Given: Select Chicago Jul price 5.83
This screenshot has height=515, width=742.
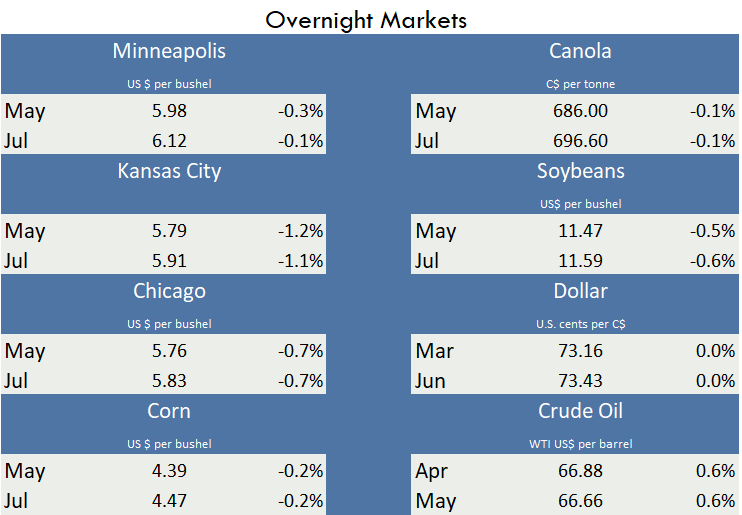Looking at the screenshot, I should point(169,381).
